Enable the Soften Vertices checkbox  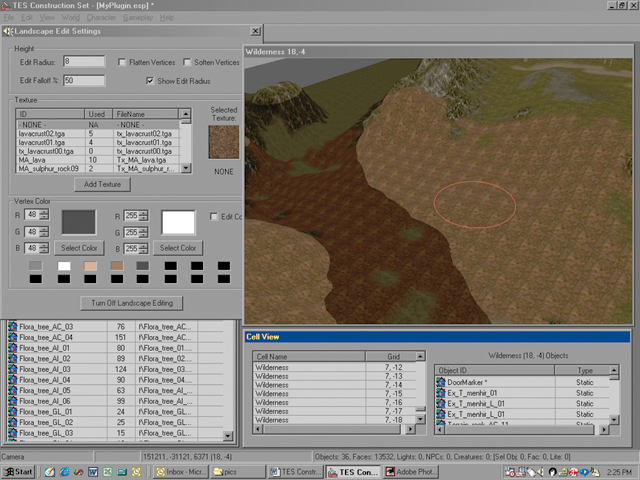189,62
